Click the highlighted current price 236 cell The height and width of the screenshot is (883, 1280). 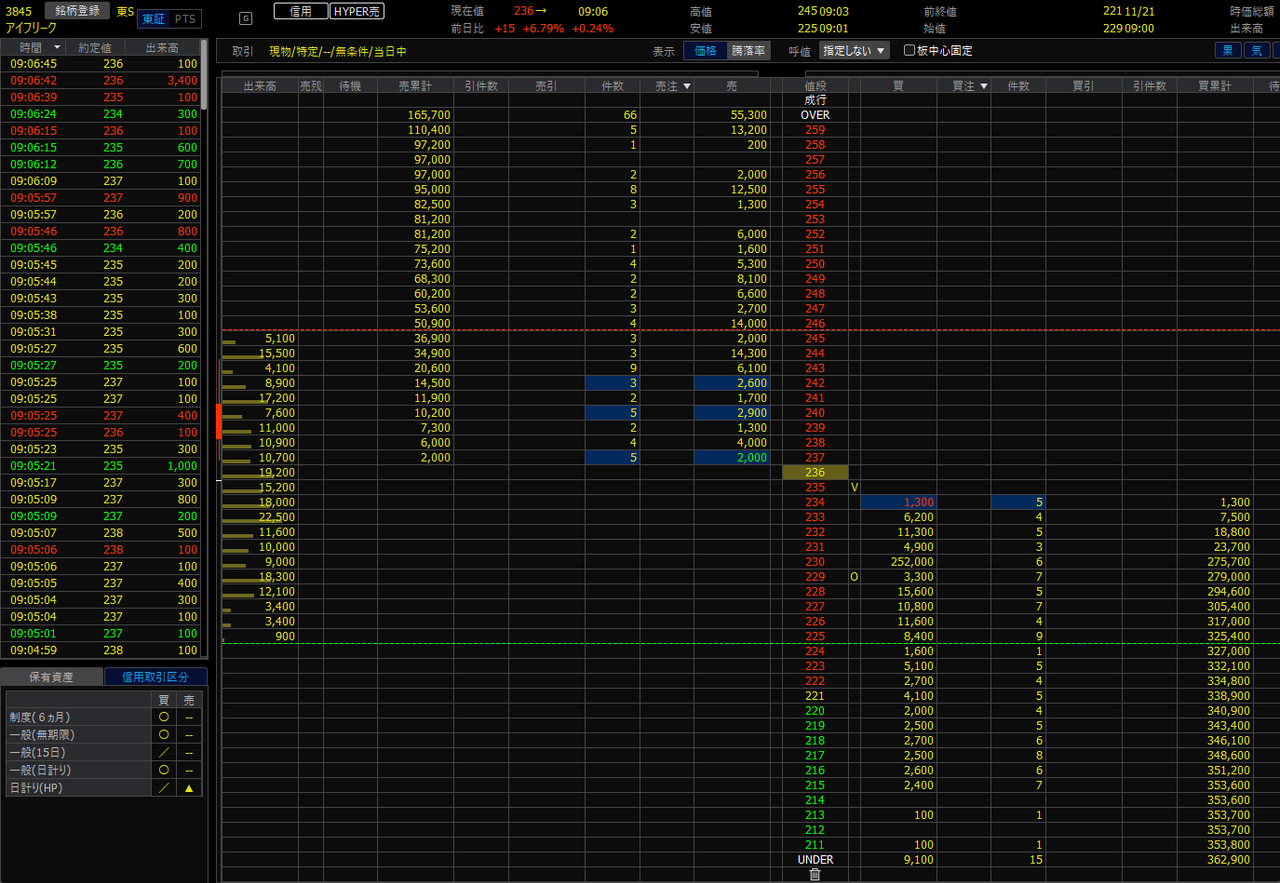click(814, 472)
